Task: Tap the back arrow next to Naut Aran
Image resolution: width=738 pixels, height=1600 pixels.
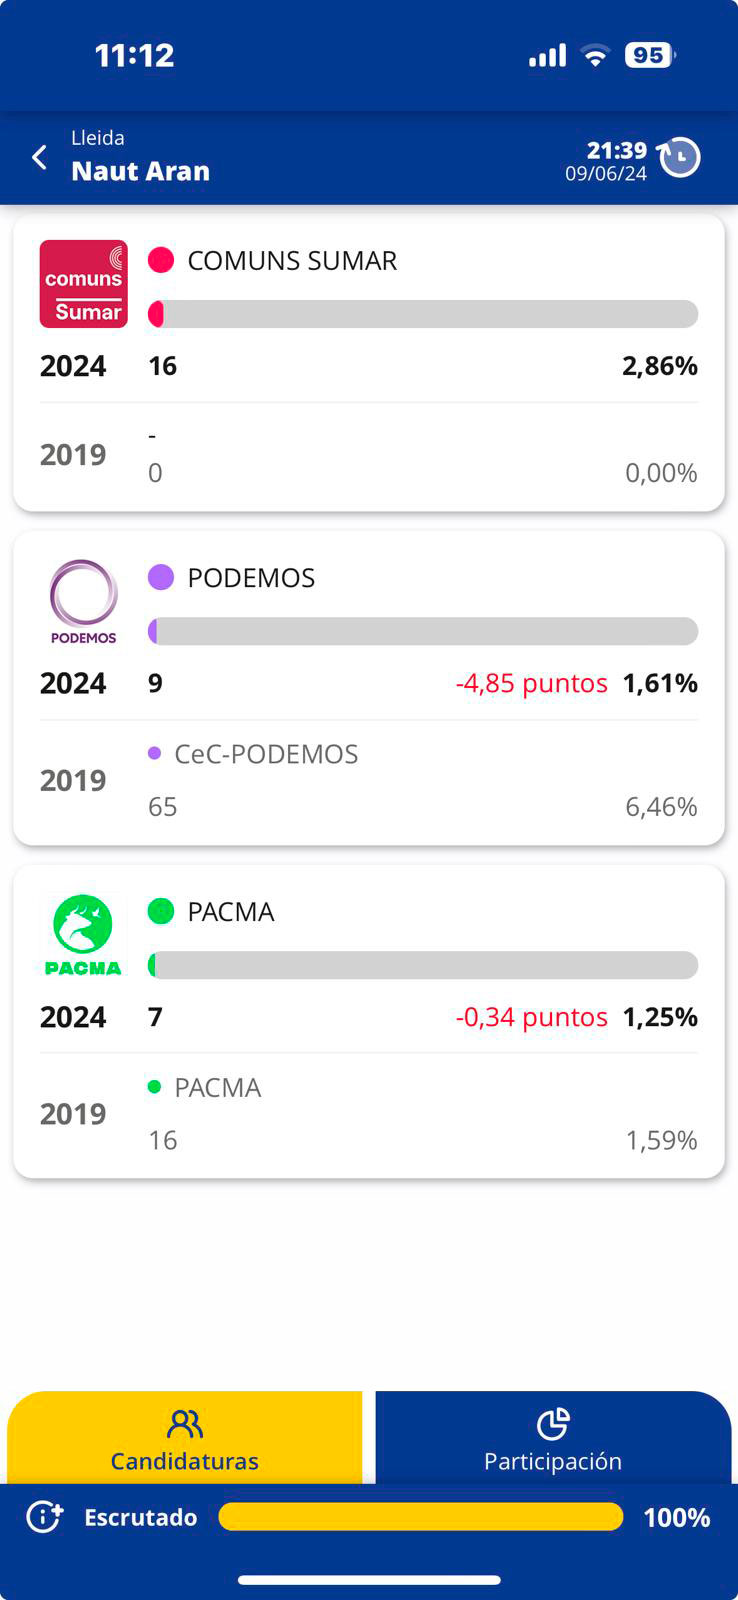Action: (40, 158)
